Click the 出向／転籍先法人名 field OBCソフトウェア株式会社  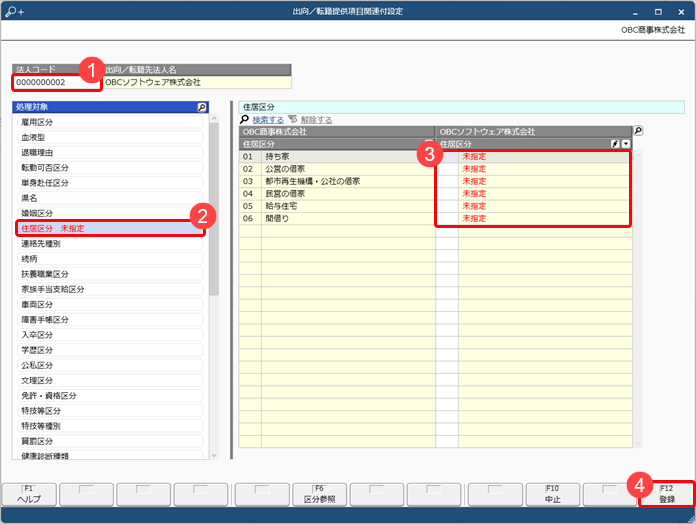point(197,83)
